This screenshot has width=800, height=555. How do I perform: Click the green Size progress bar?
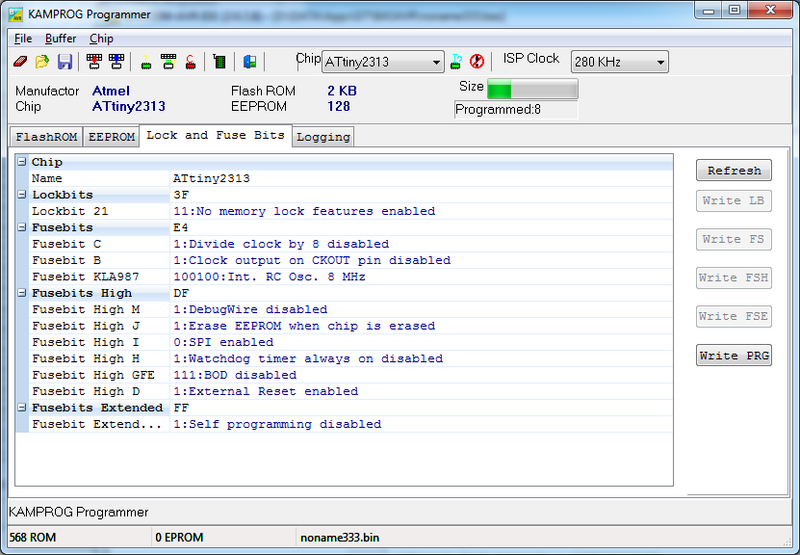(x=533, y=89)
